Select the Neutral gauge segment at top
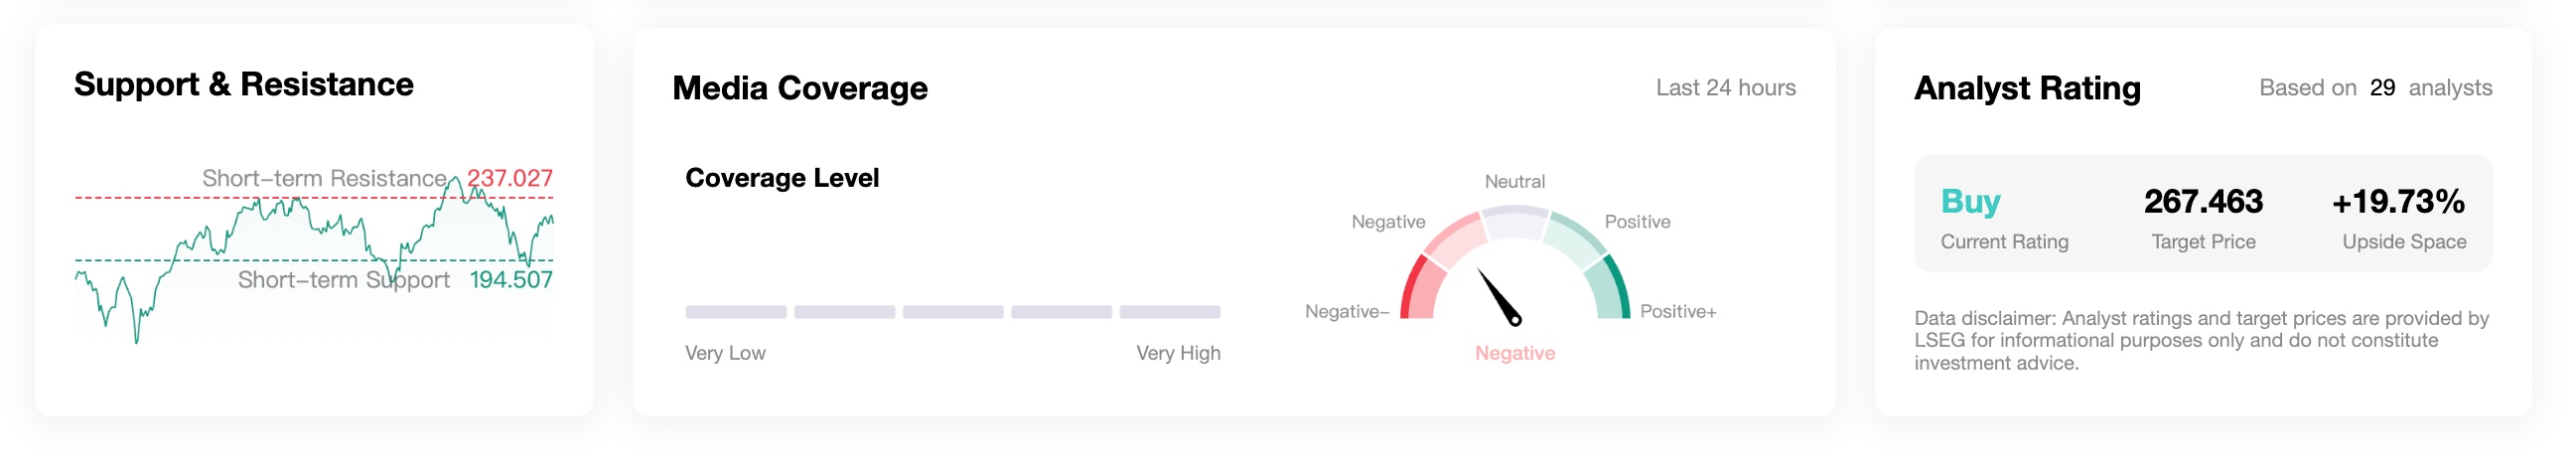Screen dimensions: 2576x473 1514,222
